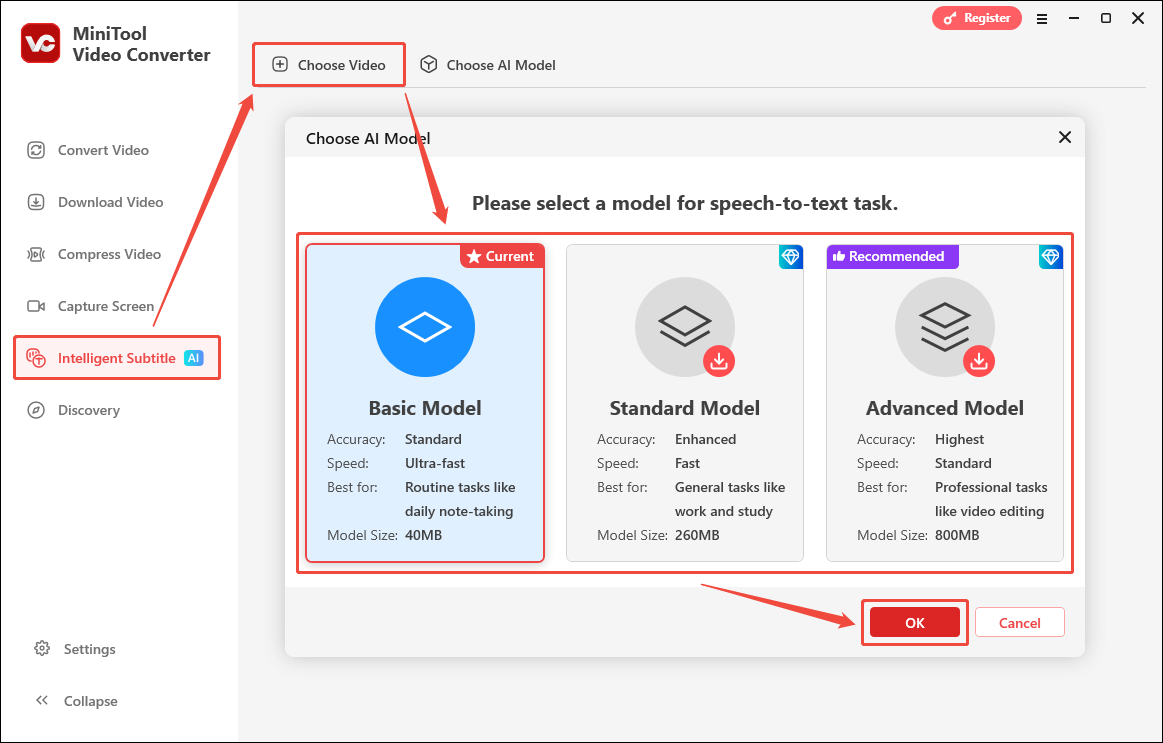Image resolution: width=1163 pixels, height=743 pixels.
Task: Close the Choose AI Model dialog
Action: tap(1064, 137)
